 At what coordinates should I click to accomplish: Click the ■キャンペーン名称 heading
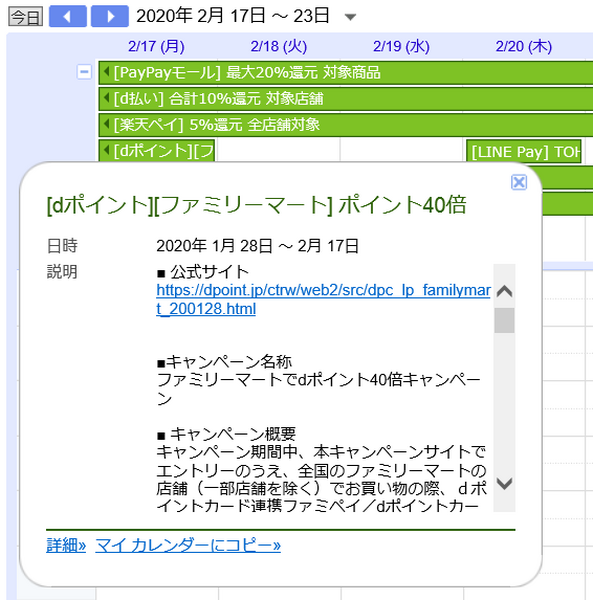pos(224,362)
